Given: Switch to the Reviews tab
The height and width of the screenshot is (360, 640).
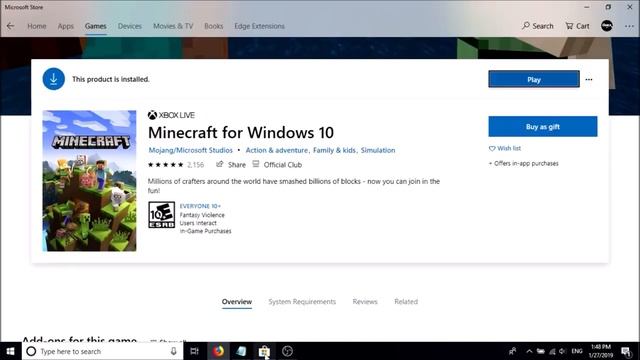Looking at the screenshot, I should pyautogui.click(x=365, y=302).
